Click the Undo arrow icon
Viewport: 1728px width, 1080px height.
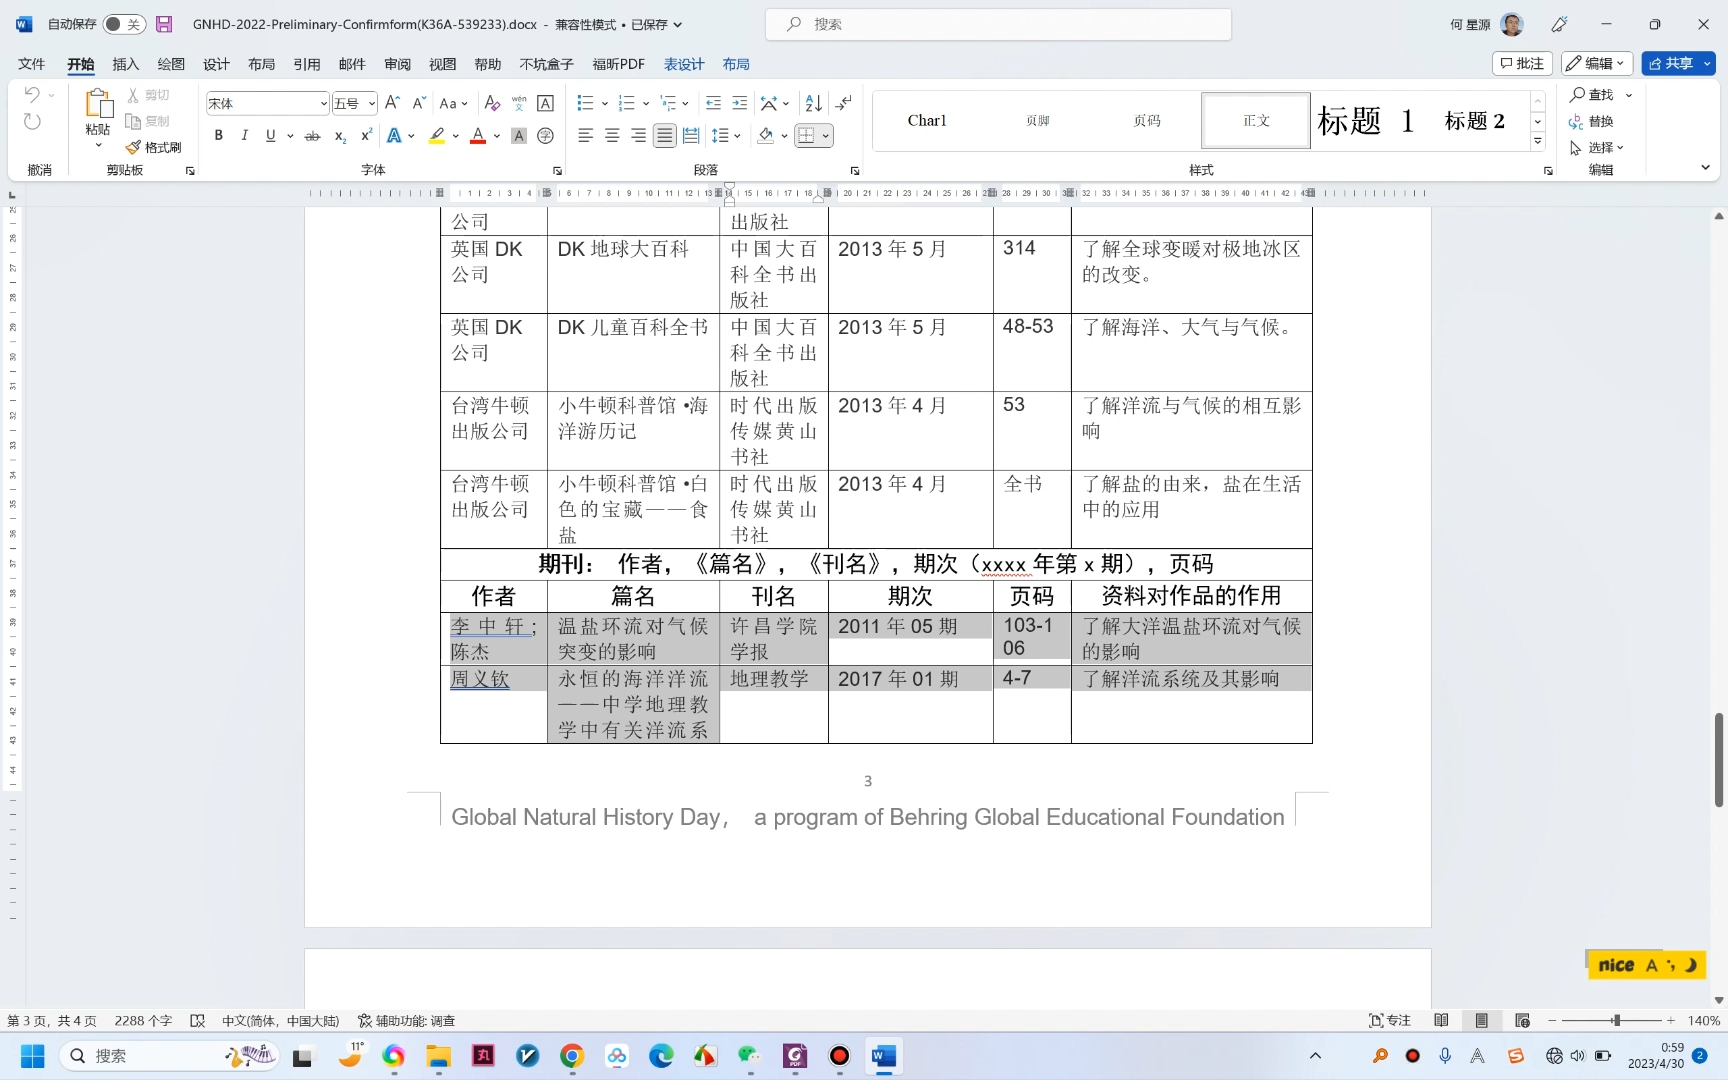(x=32, y=94)
